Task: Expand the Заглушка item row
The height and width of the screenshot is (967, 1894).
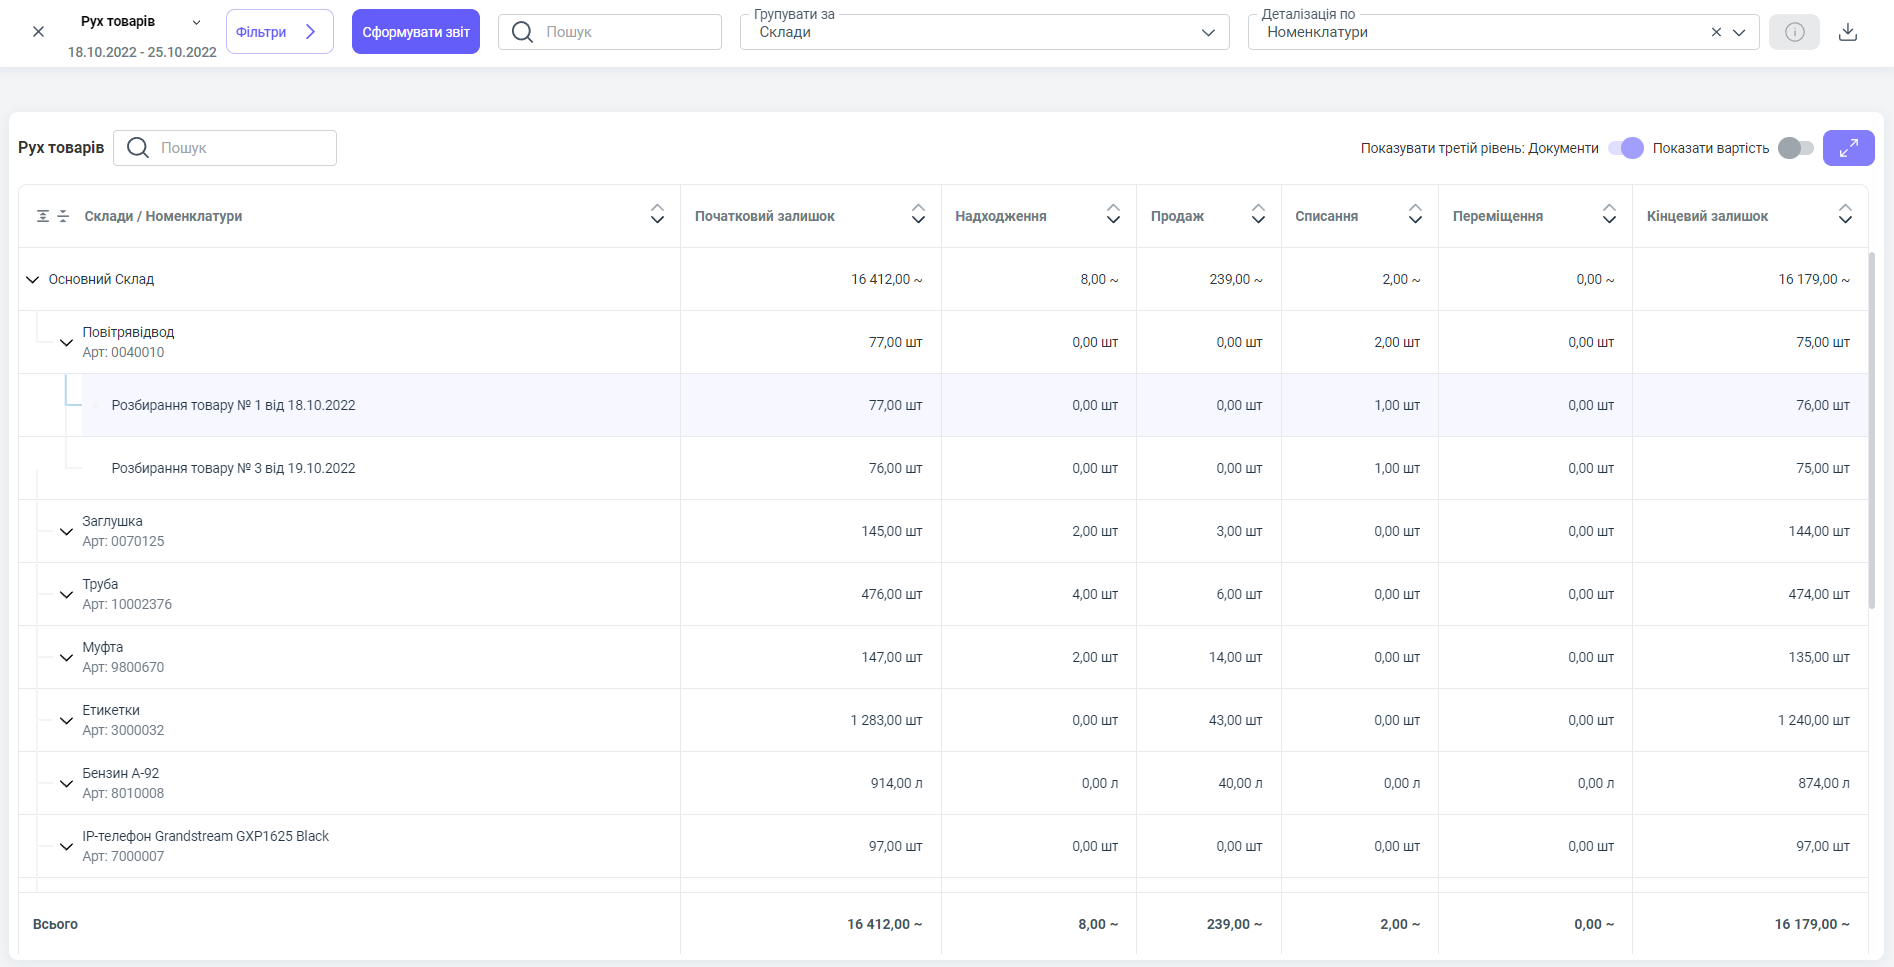Action: [66, 532]
